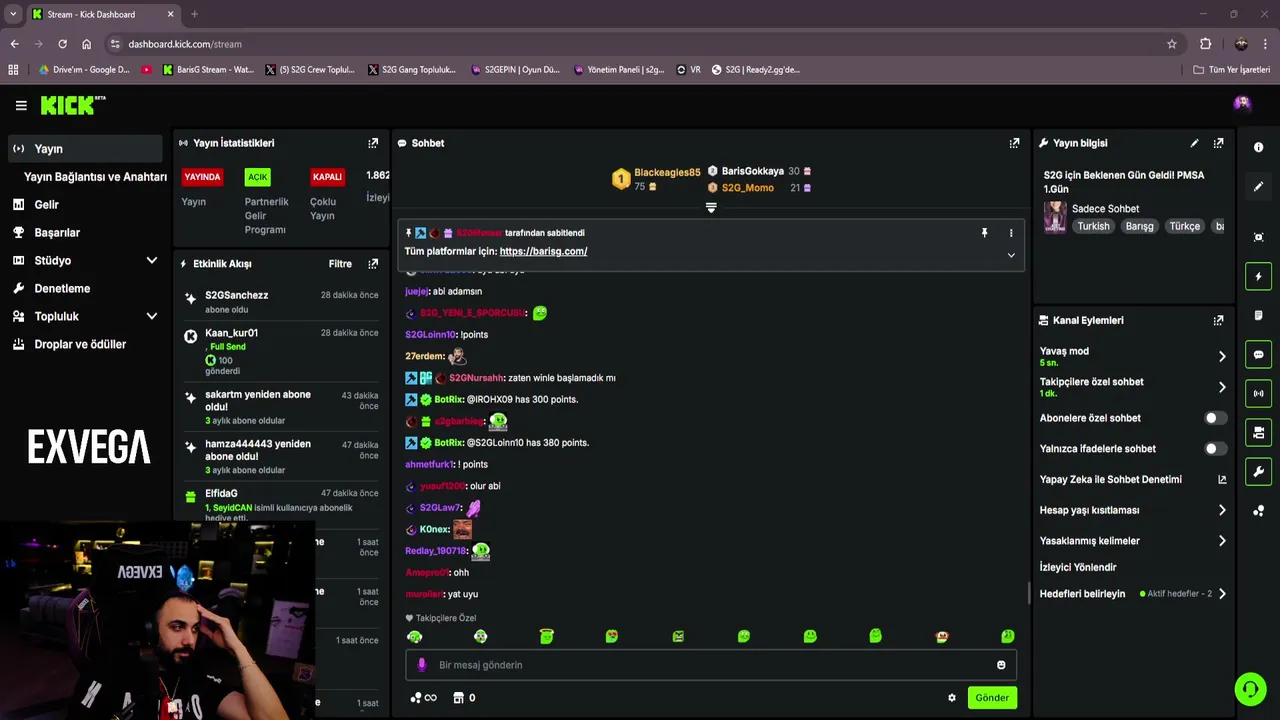This screenshot has width=1280, height=720.
Task: Enable Abonelere özel sohbet toggle
Action: coord(1215,418)
